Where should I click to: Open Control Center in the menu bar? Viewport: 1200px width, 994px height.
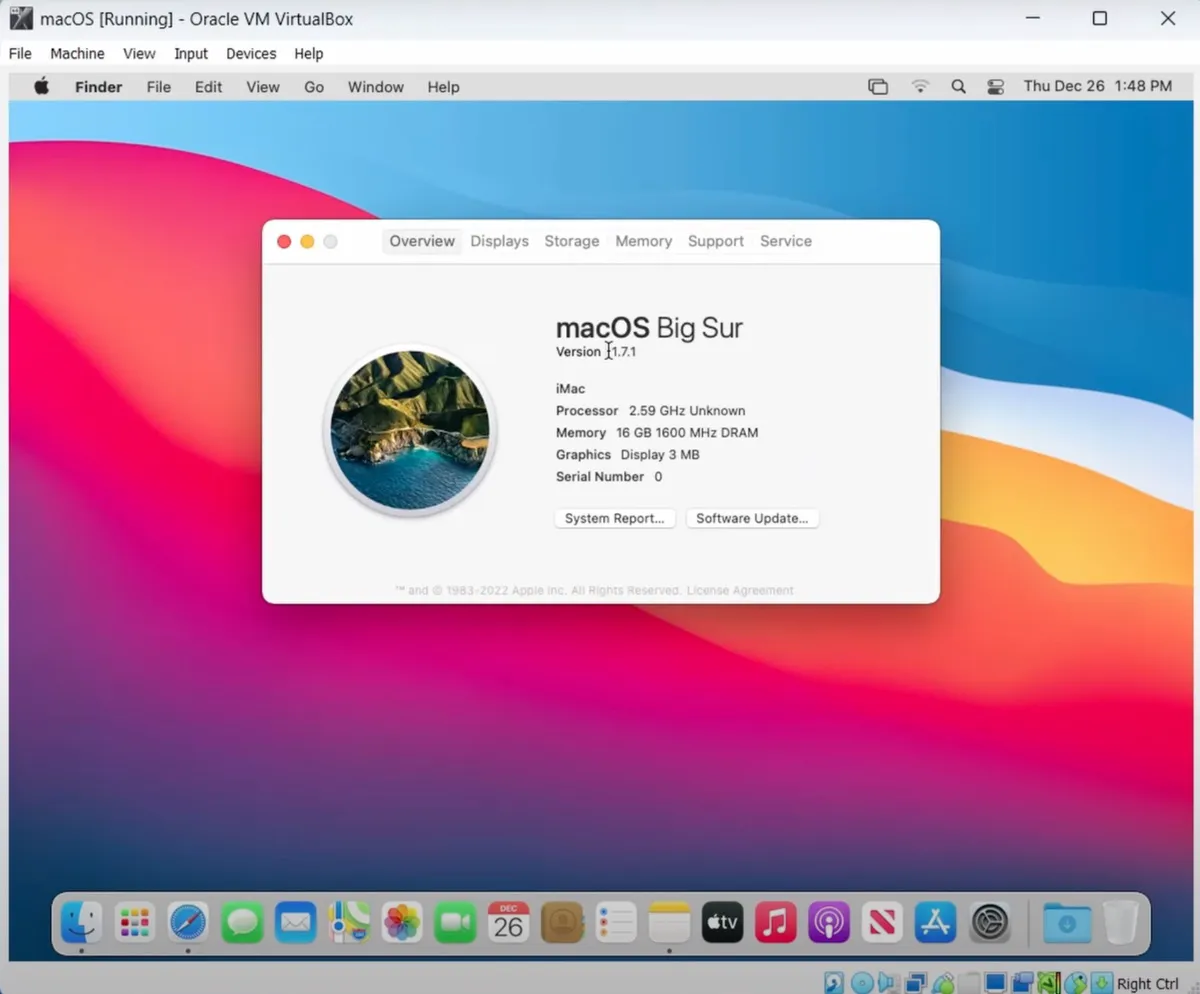pyautogui.click(x=995, y=87)
